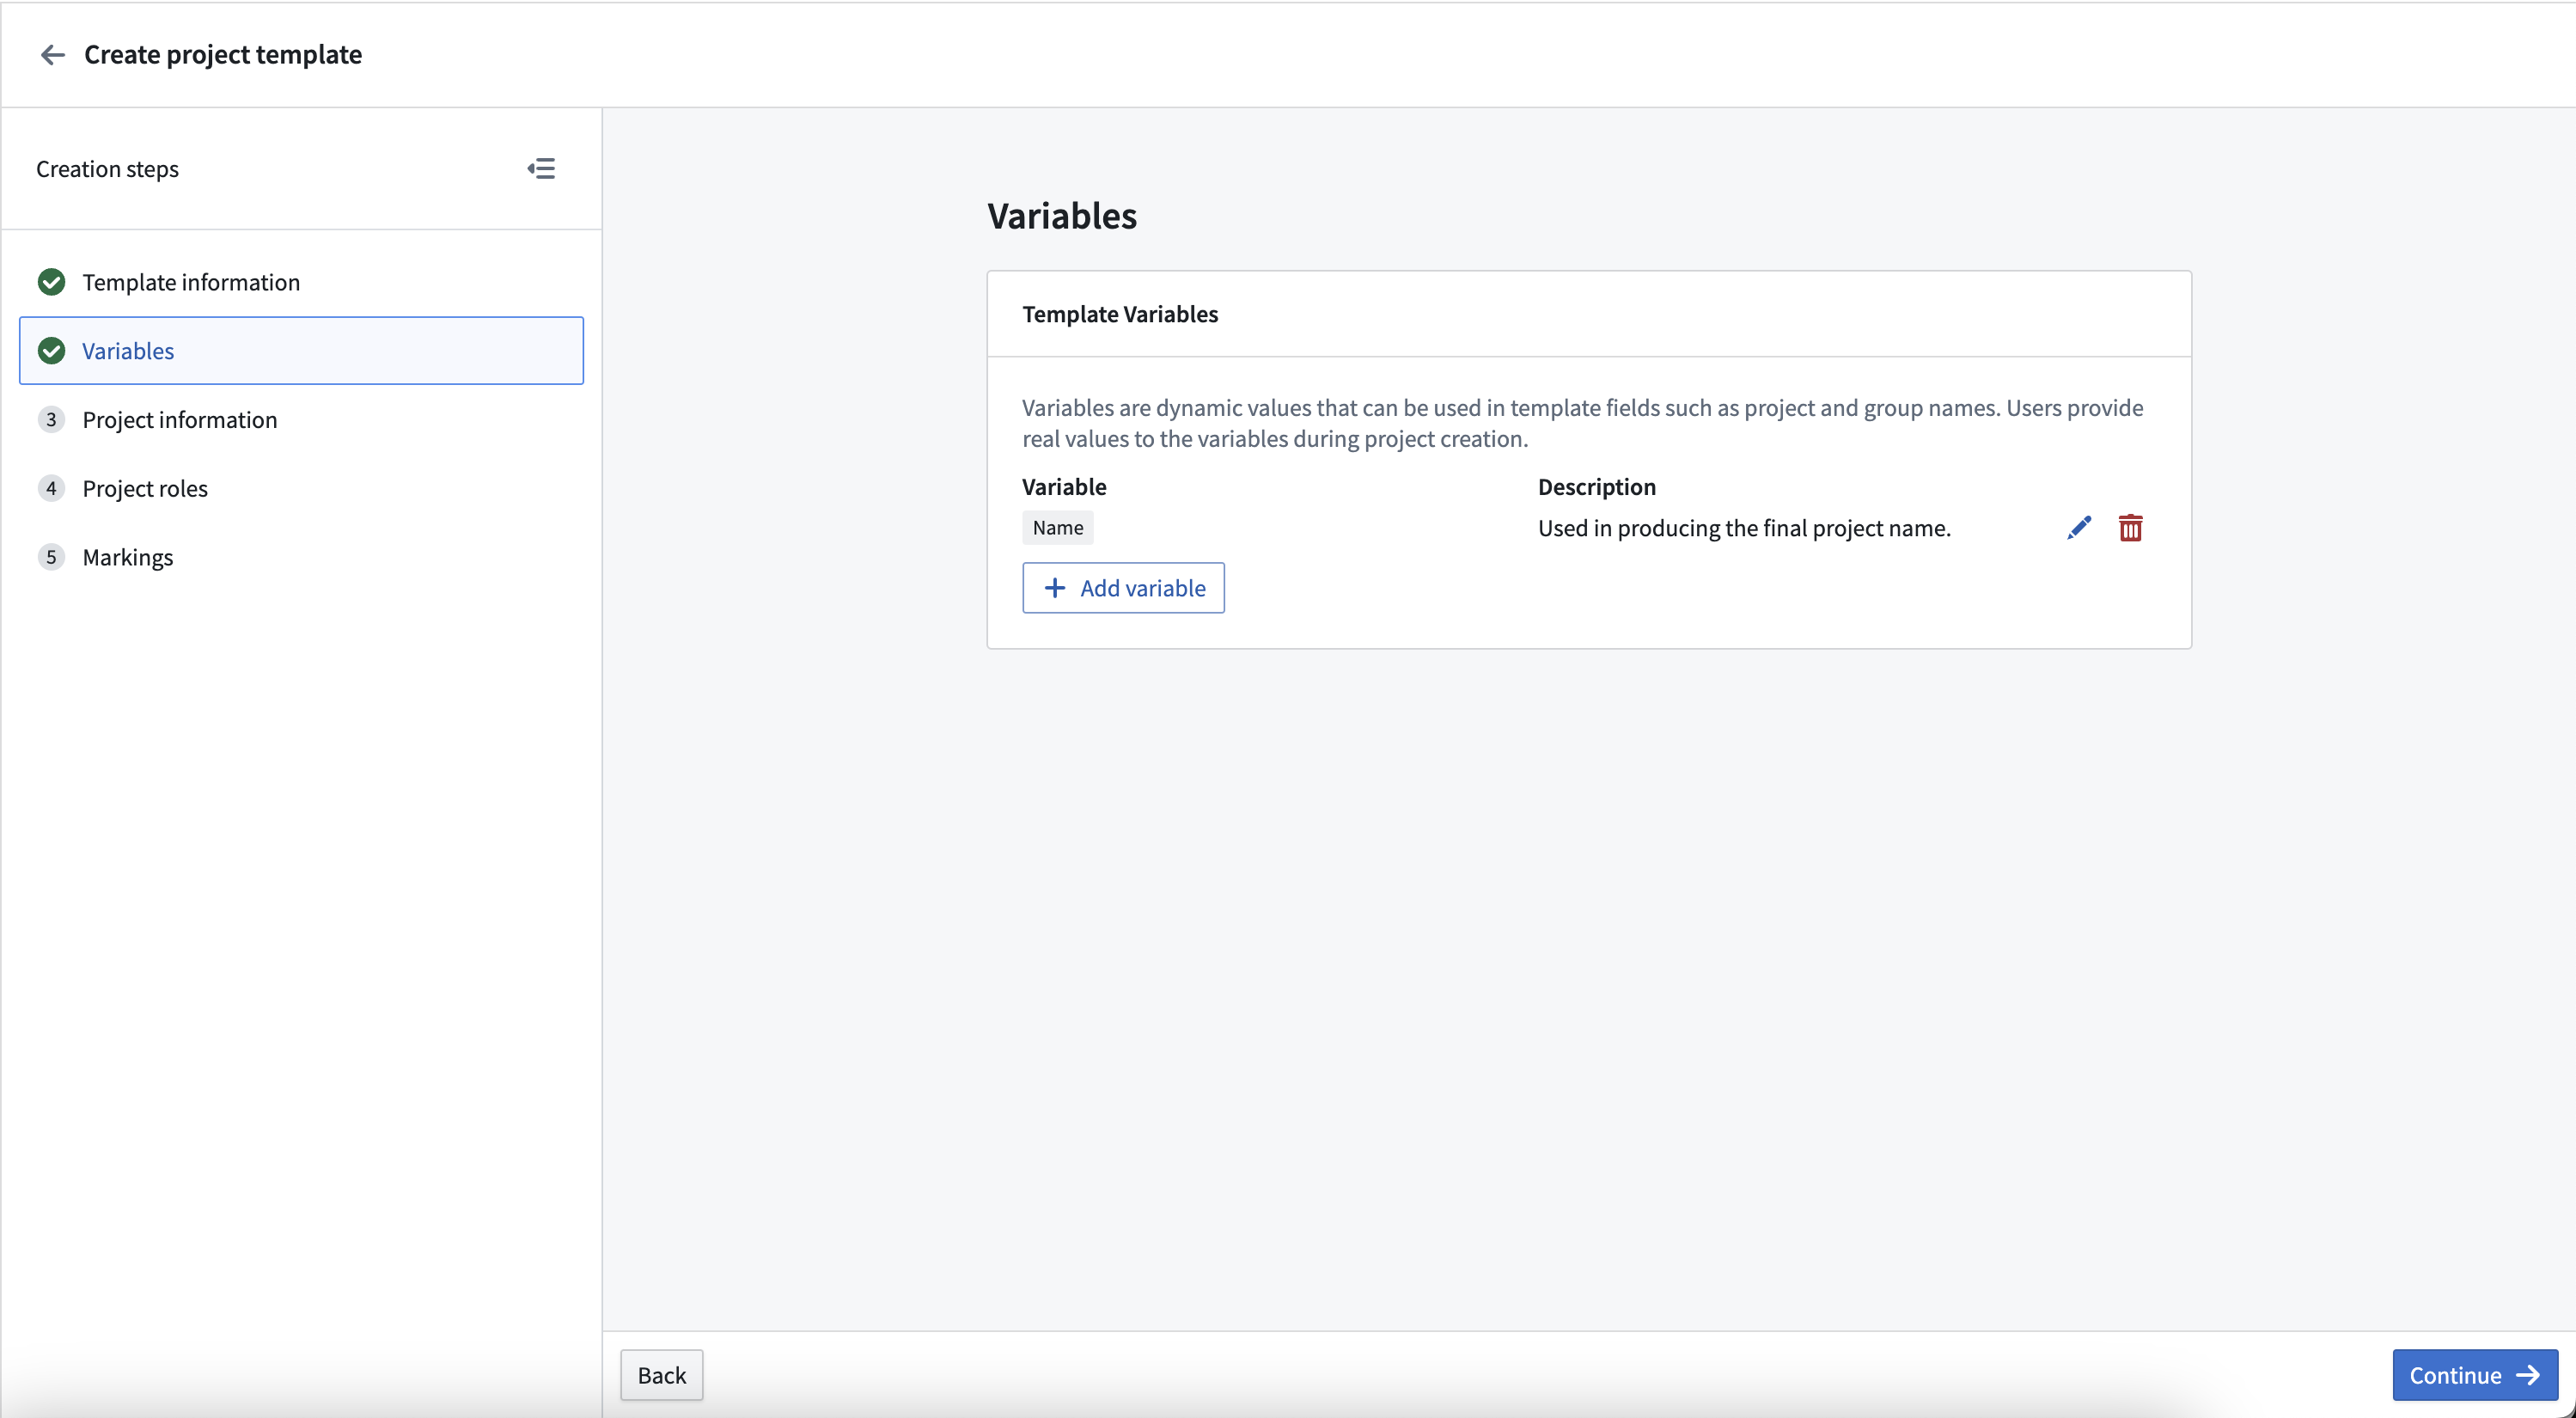Delete the Name variable with trash icon
Image resolution: width=2576 pixels, height=1418 pixels.
pos(2130,528)
